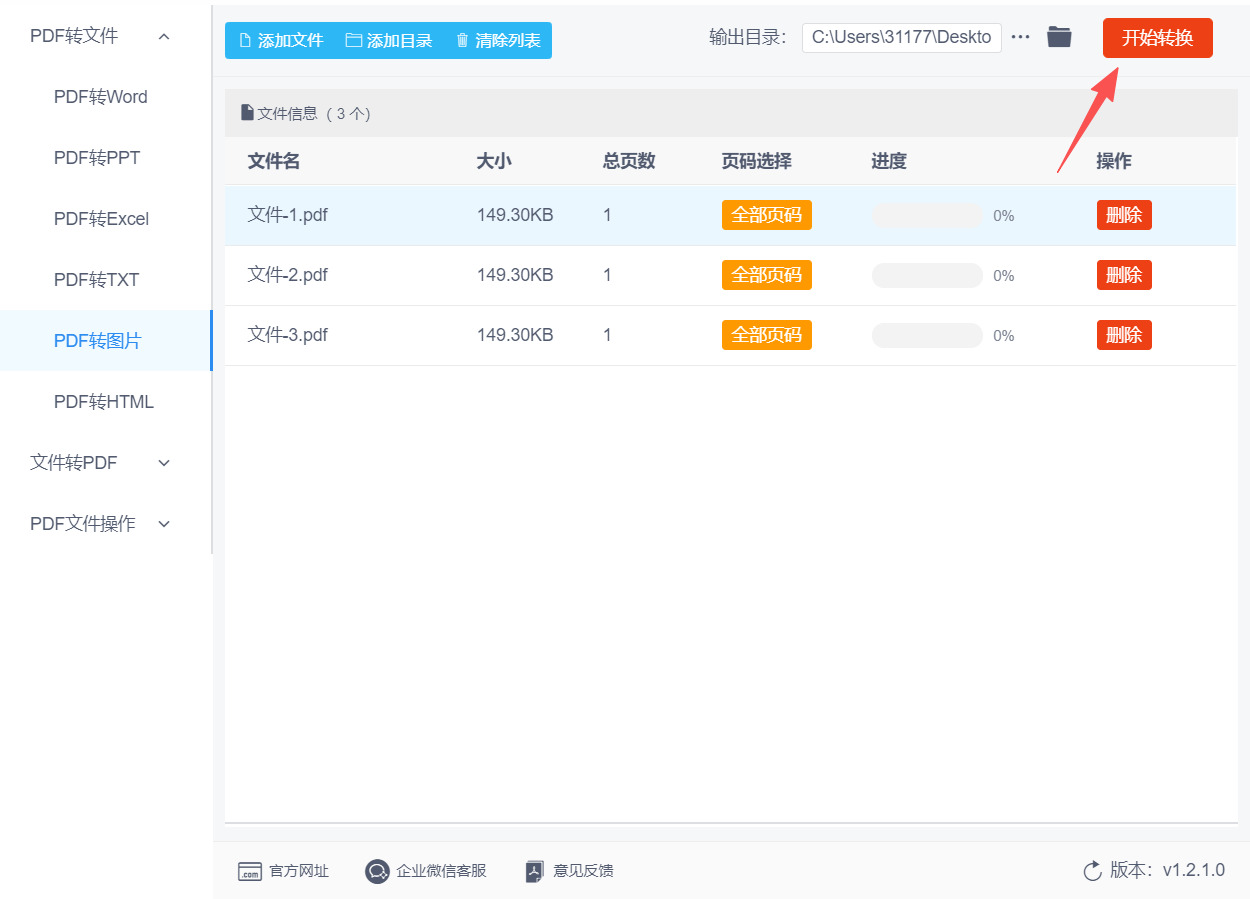Click the Add File page icon

coord(245,41)
